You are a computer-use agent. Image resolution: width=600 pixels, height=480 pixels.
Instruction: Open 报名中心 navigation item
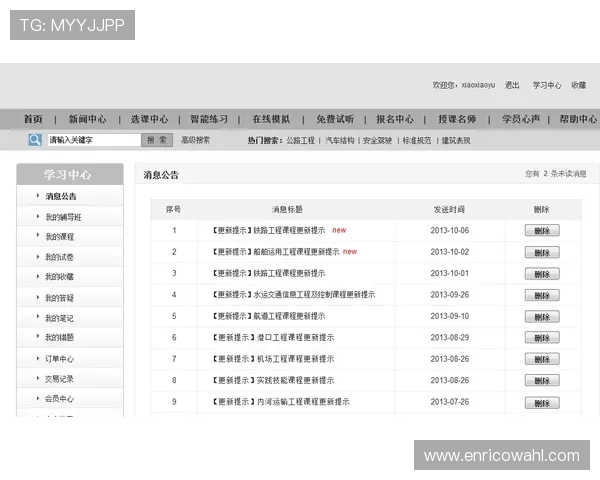pos(395,119)
